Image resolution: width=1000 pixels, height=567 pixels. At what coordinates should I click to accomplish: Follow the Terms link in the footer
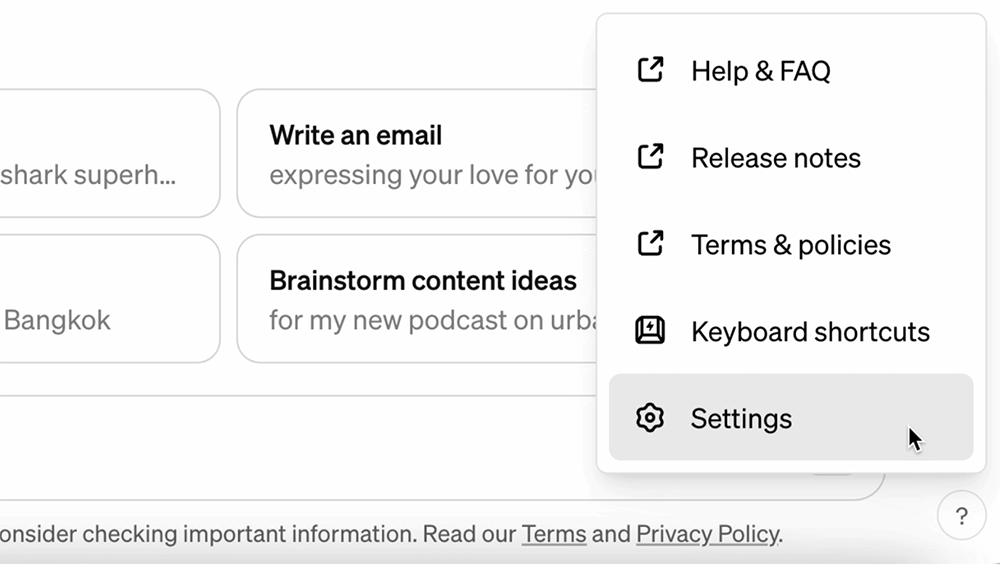[x=554, y=534]
